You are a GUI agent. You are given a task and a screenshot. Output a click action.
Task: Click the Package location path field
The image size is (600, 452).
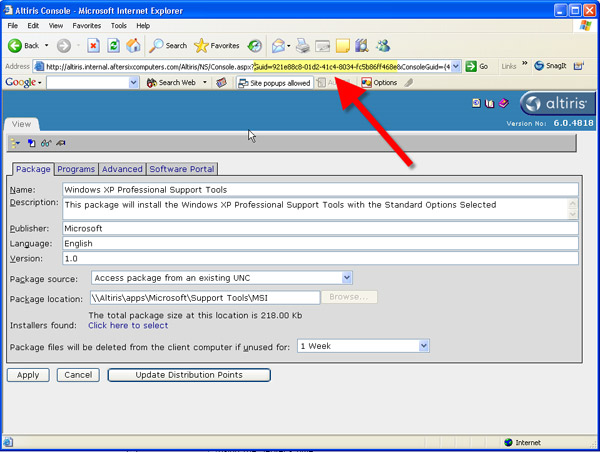pyautogui.click(x=205, y=298)
